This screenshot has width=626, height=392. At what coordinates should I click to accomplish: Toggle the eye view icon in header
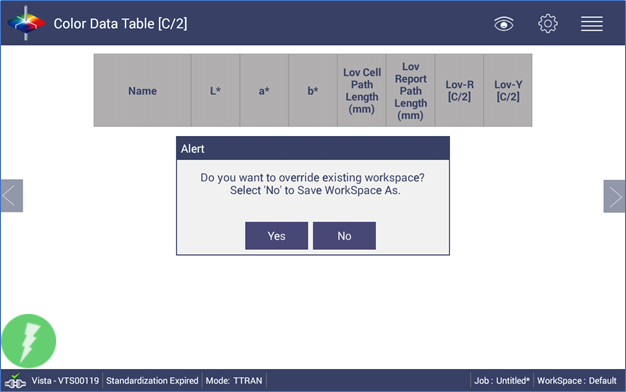[x=503, y=24]
